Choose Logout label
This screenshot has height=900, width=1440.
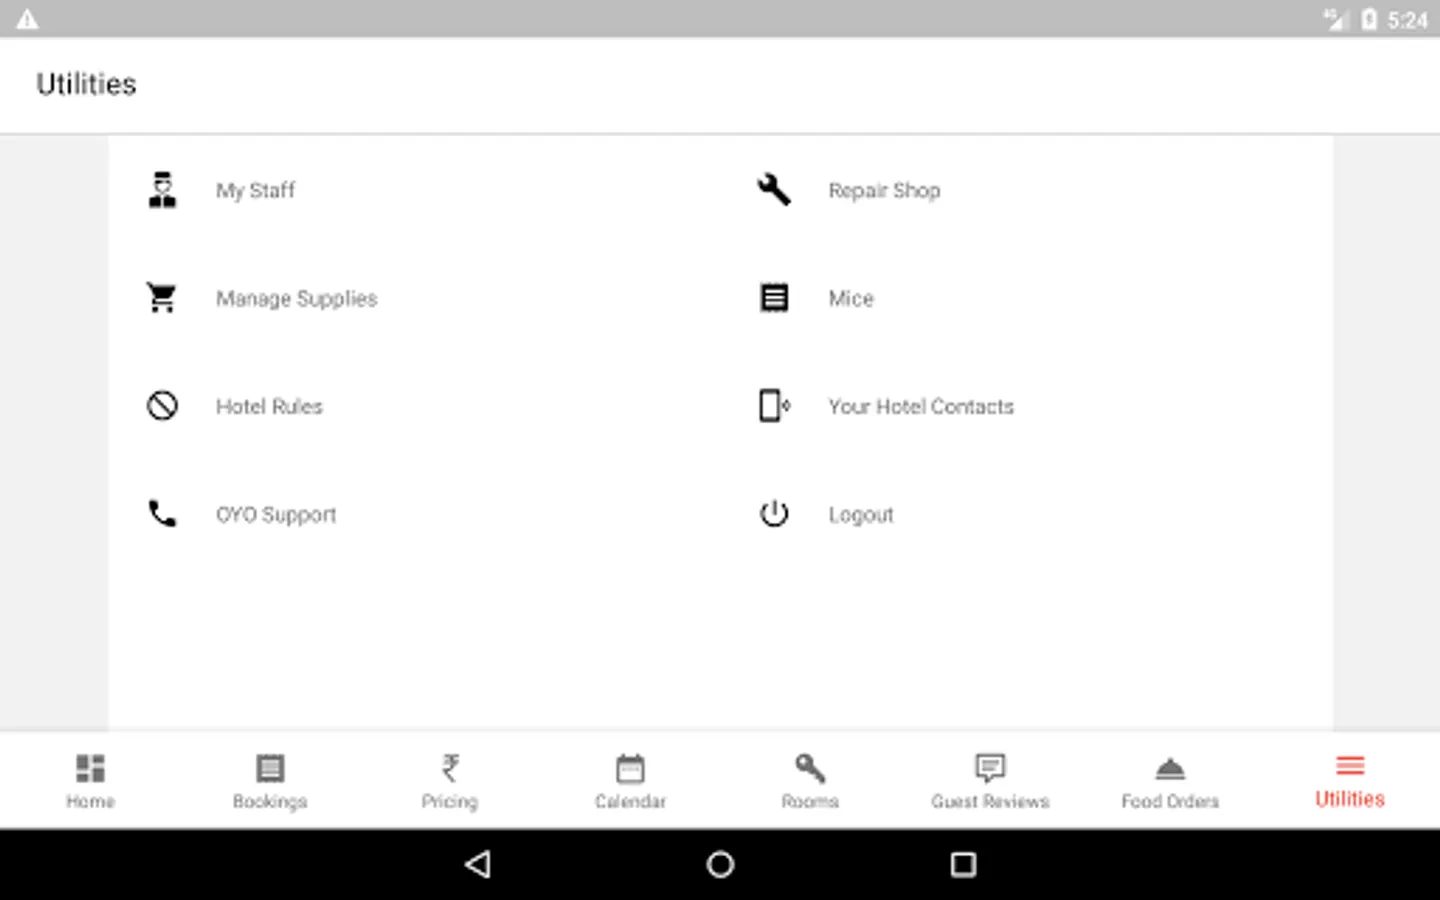pos(861,515)
